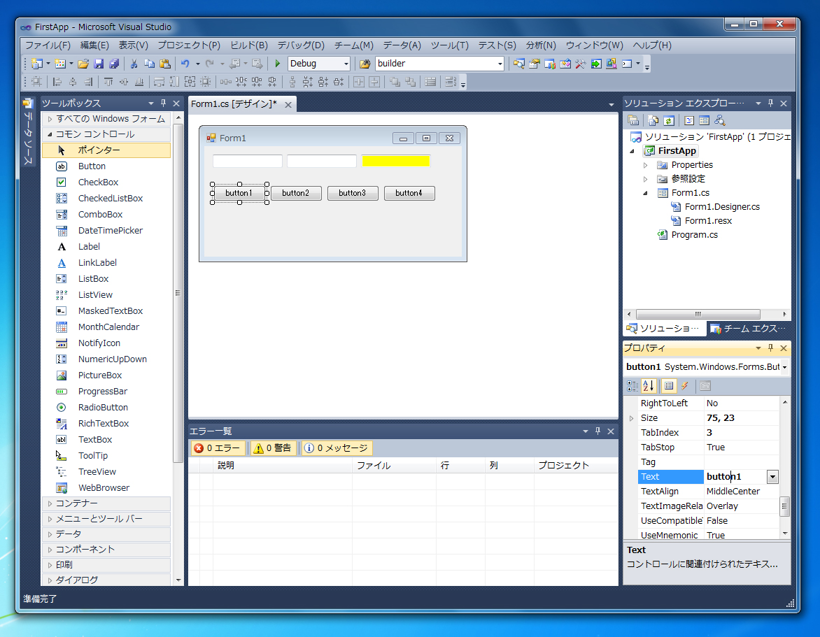Collapse the Form1.cs node in Solution Explorer

click(645, 192)
